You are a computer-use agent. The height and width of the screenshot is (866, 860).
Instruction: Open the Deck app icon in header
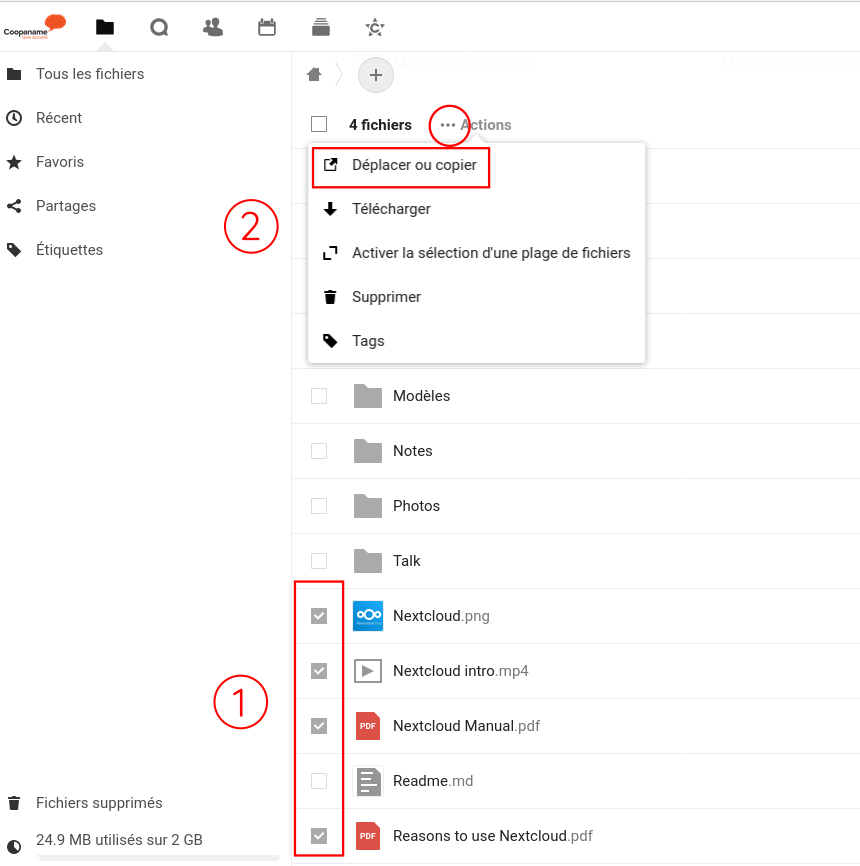[321, 28]
